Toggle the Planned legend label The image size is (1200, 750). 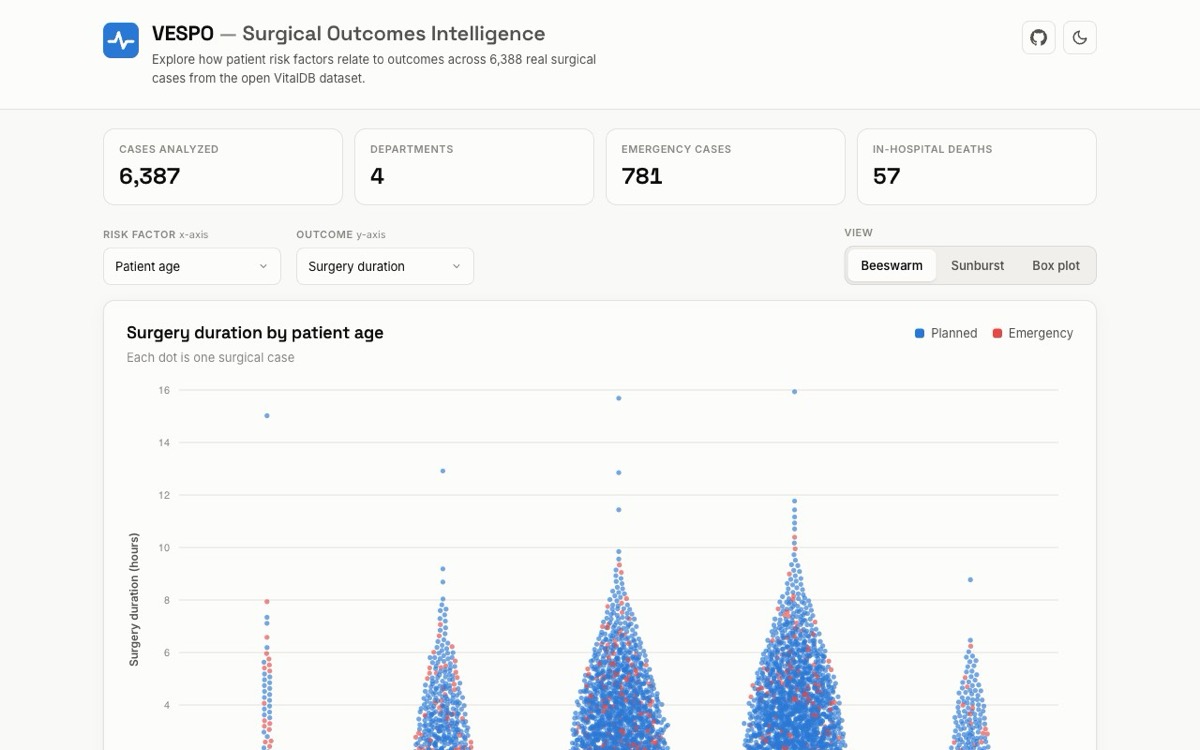pyautogui.click(x=954, y=333)
